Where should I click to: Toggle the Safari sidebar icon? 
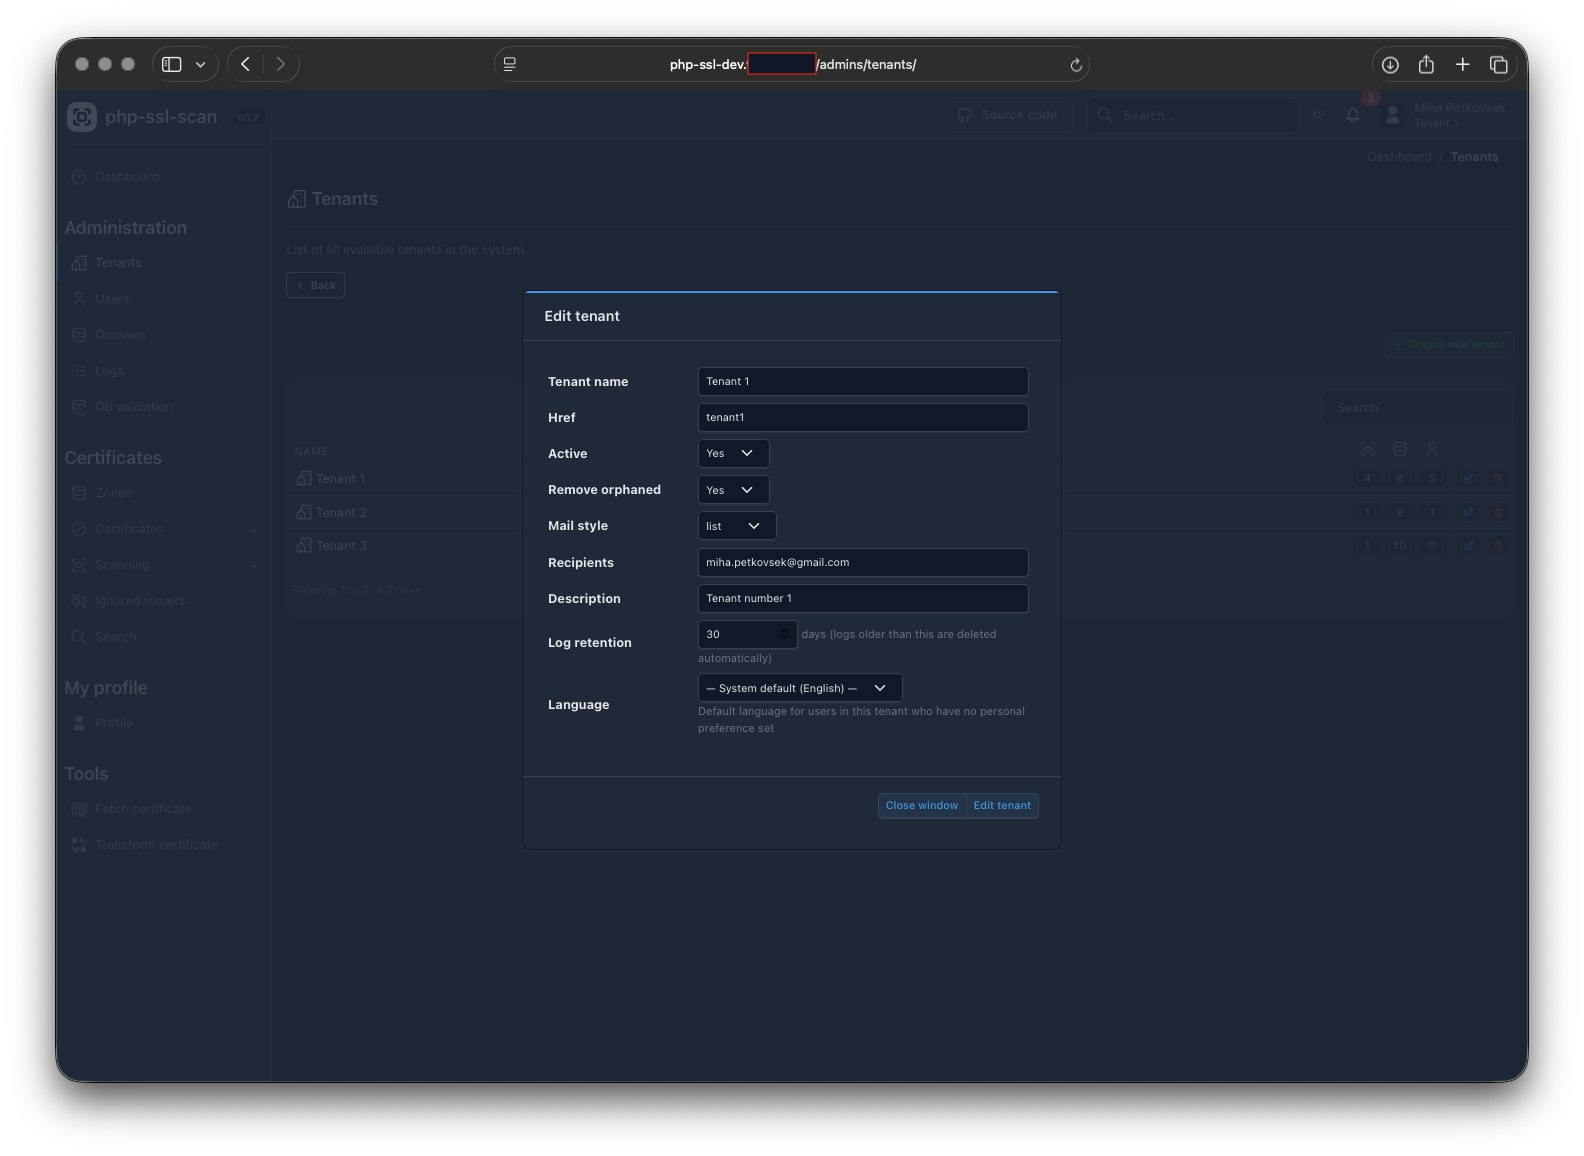(x=172, y=65)
